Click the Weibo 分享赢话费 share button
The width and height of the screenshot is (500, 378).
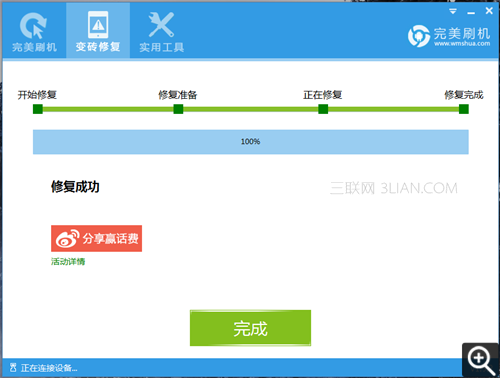[x=96, y=238]
